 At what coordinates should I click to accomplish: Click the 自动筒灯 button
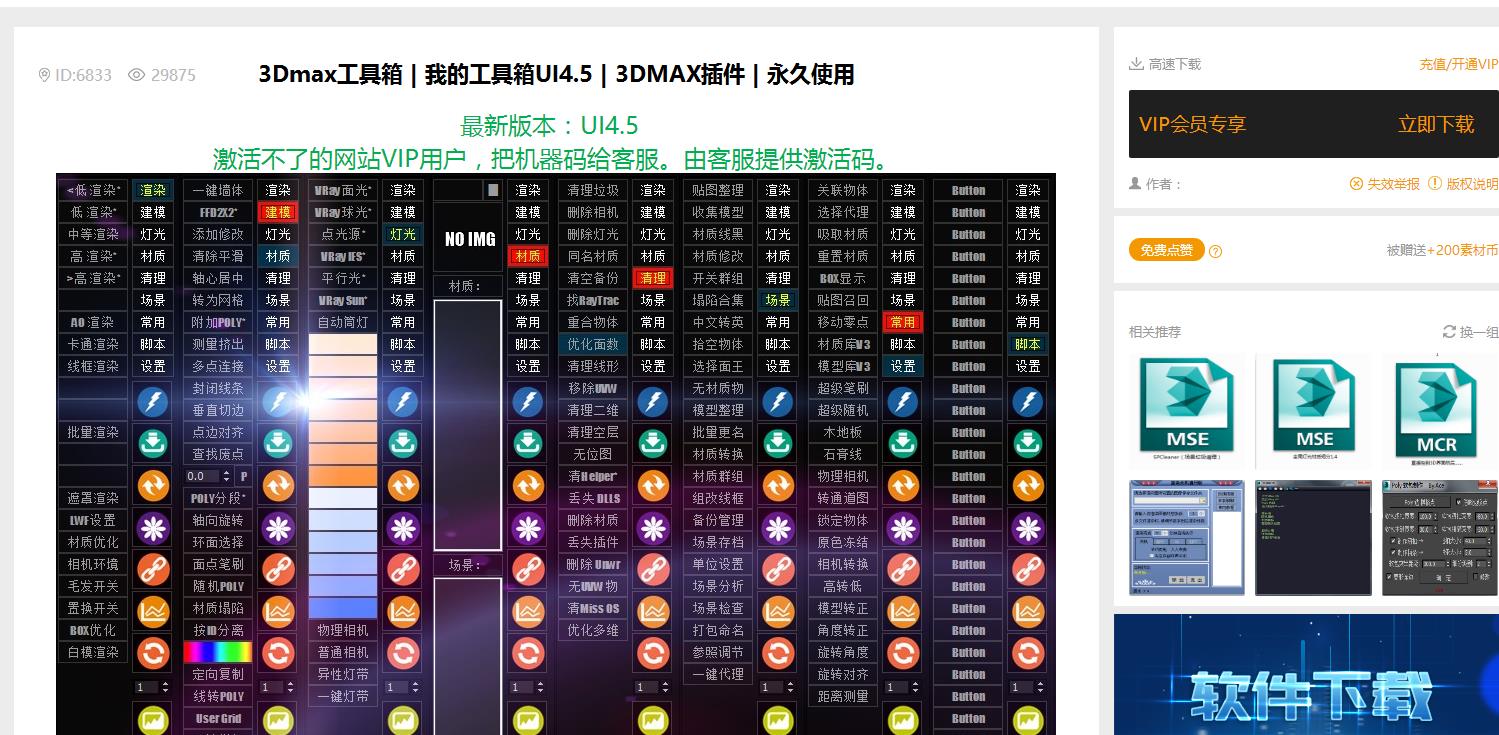pos(343,322)
